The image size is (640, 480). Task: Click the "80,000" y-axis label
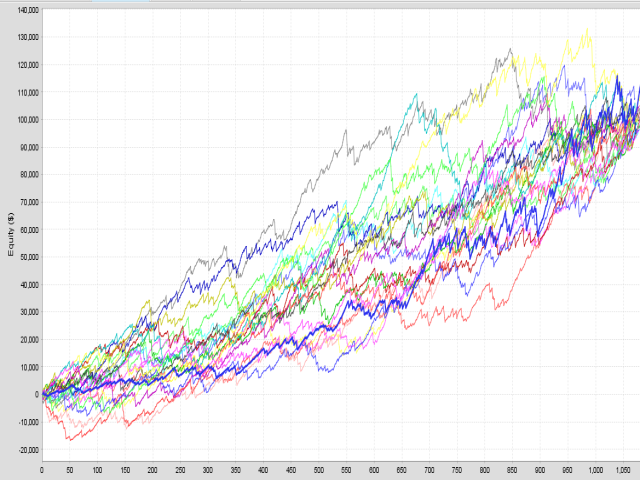29,175
